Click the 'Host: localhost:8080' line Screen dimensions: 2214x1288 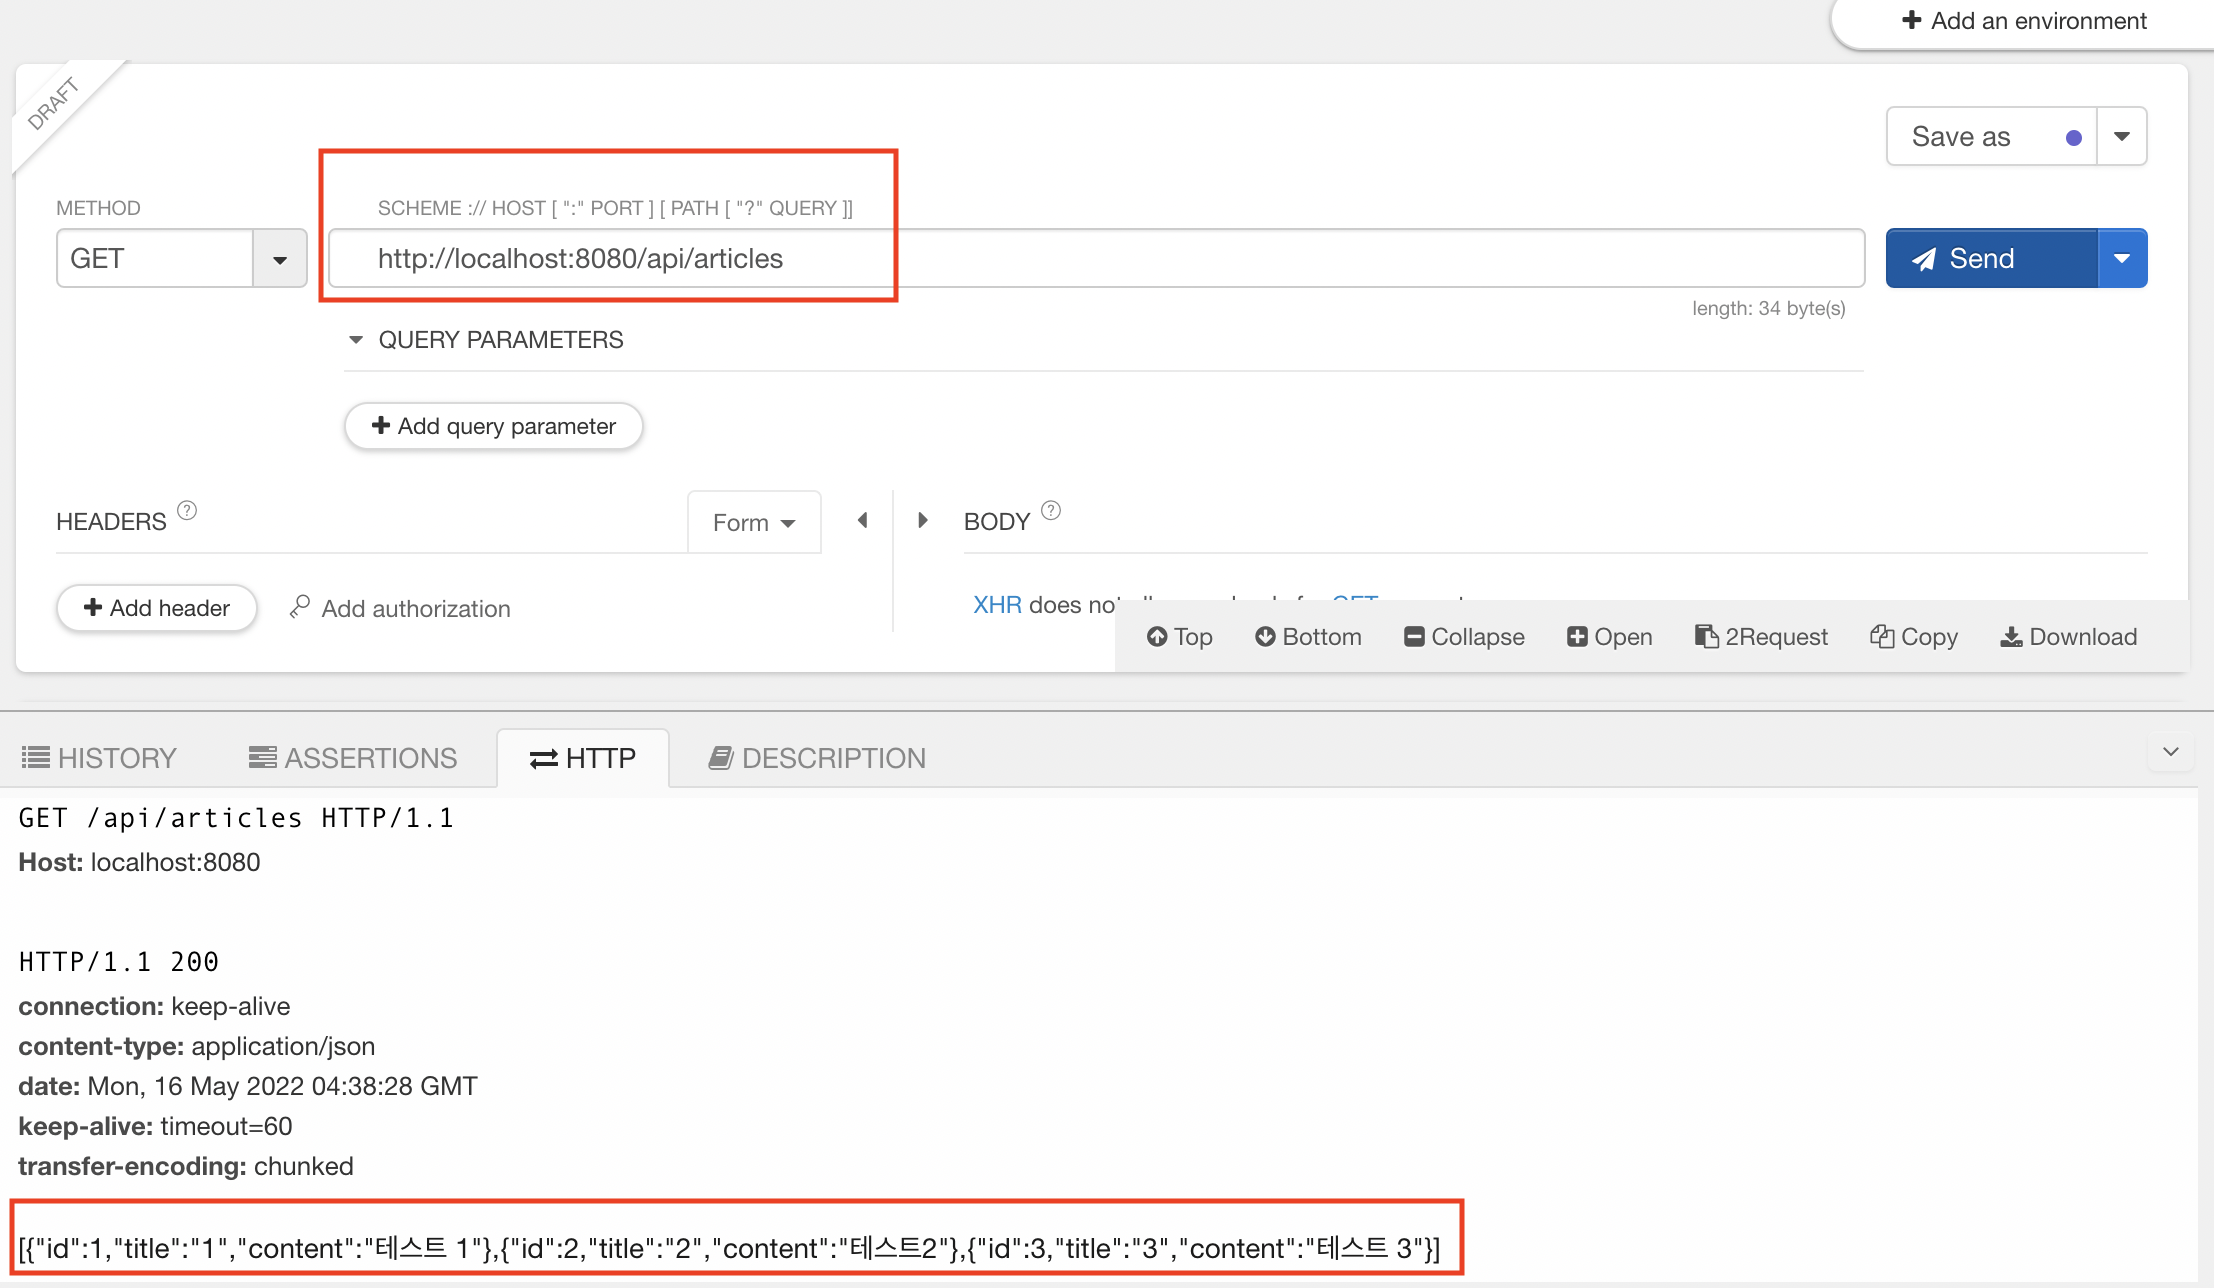click(139, 862)
